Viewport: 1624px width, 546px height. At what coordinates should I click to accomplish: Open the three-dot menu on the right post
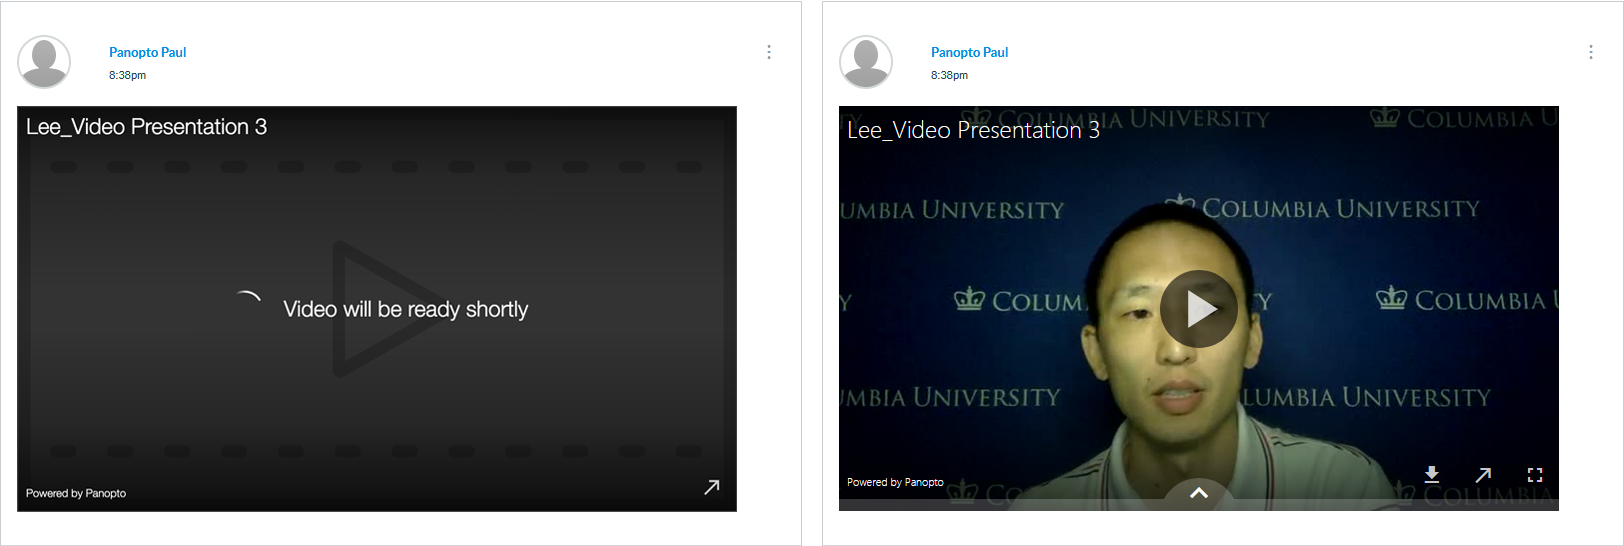point(1591,52)
